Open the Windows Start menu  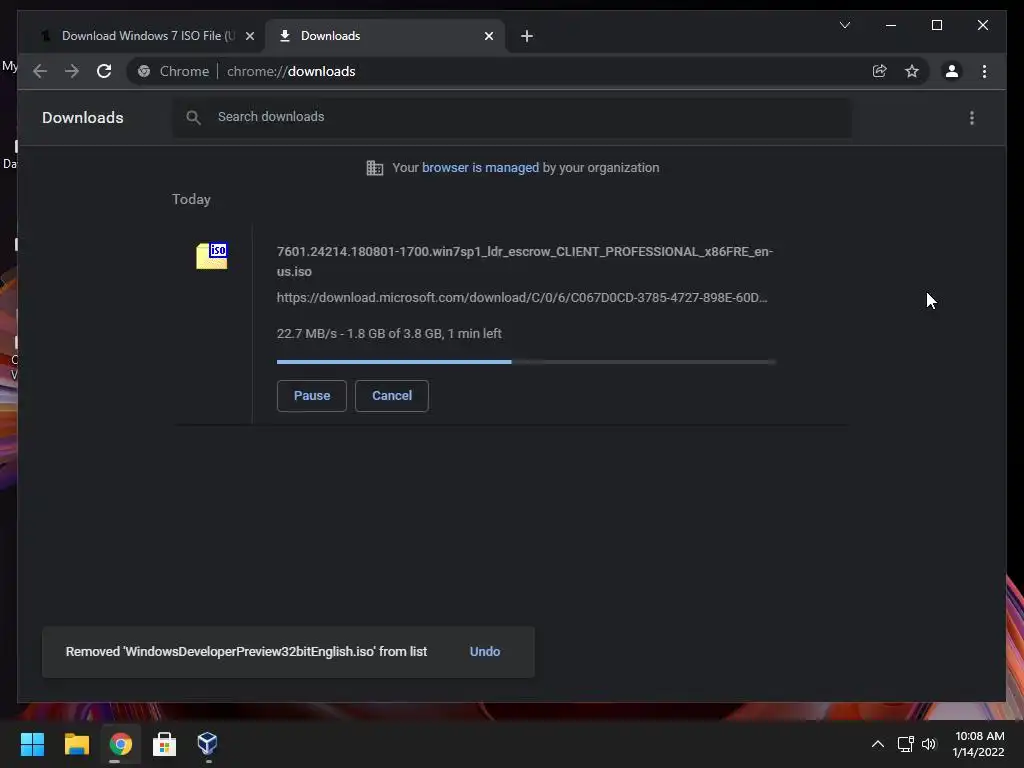tap(32, 744)
